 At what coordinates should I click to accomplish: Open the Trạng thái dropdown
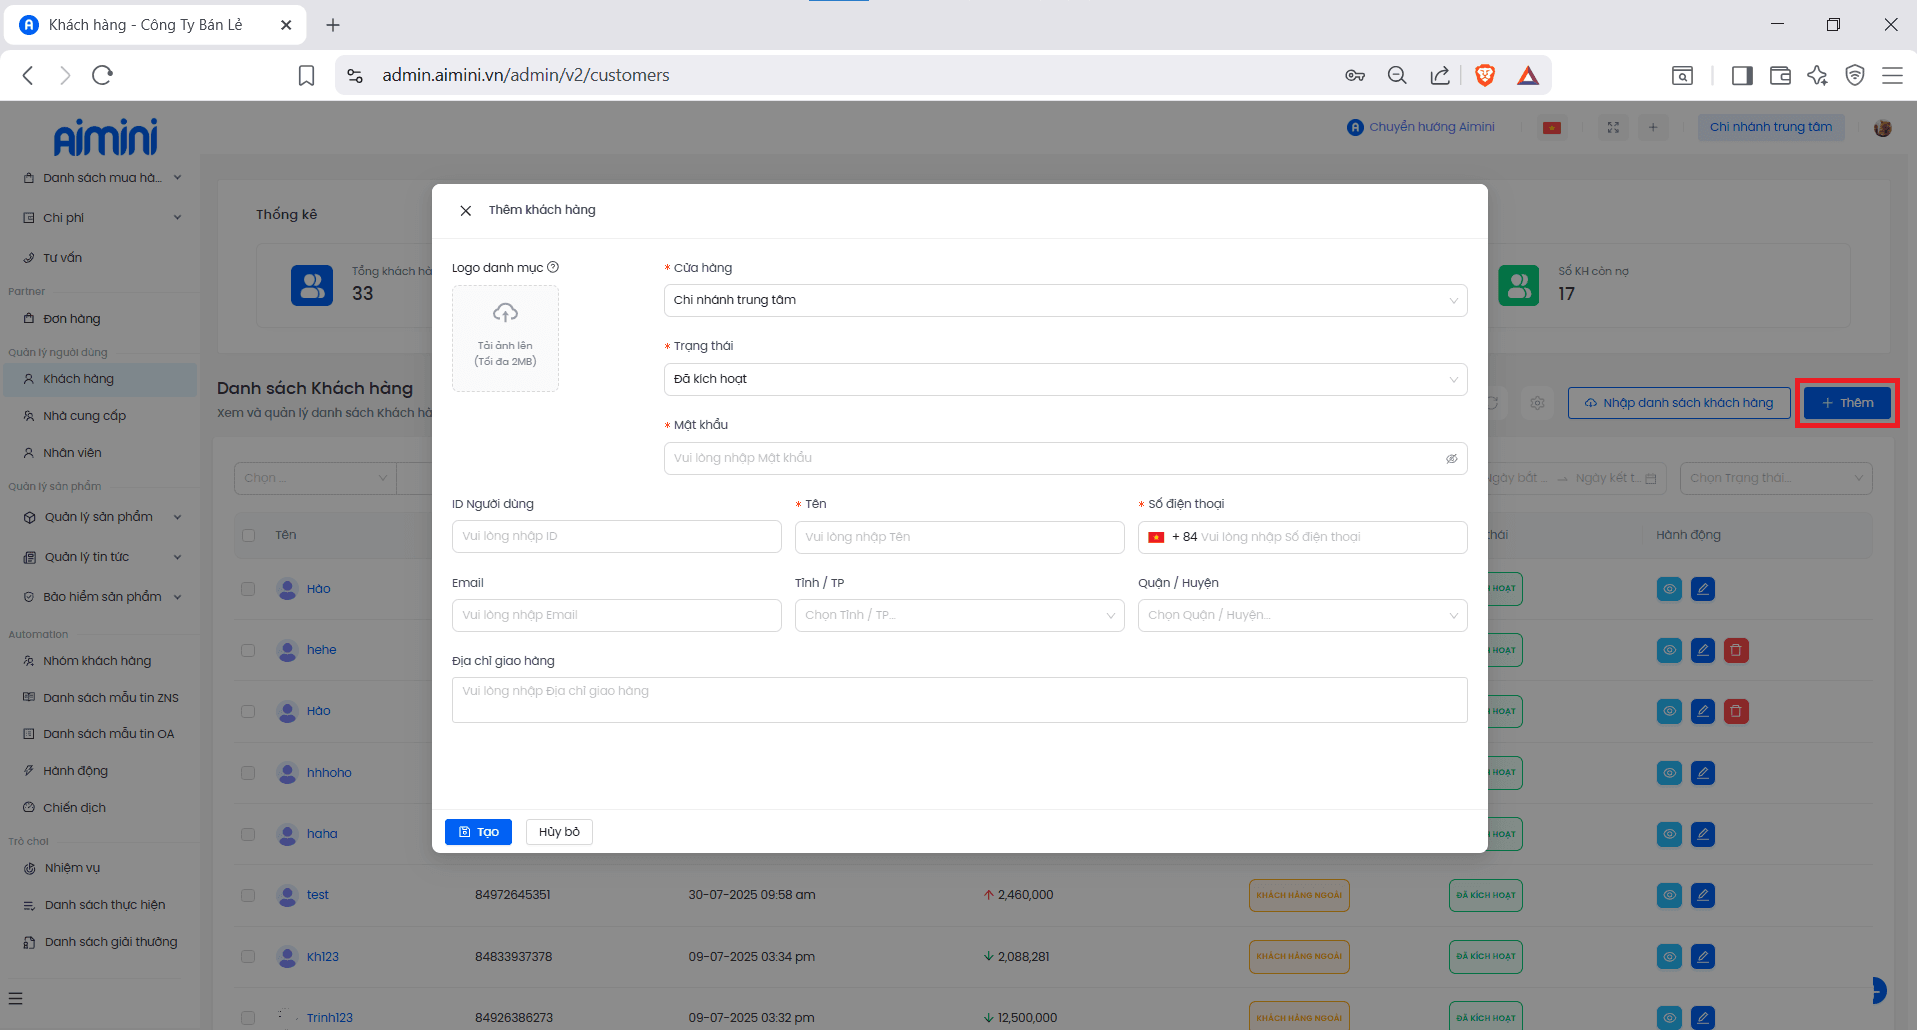1065,379
